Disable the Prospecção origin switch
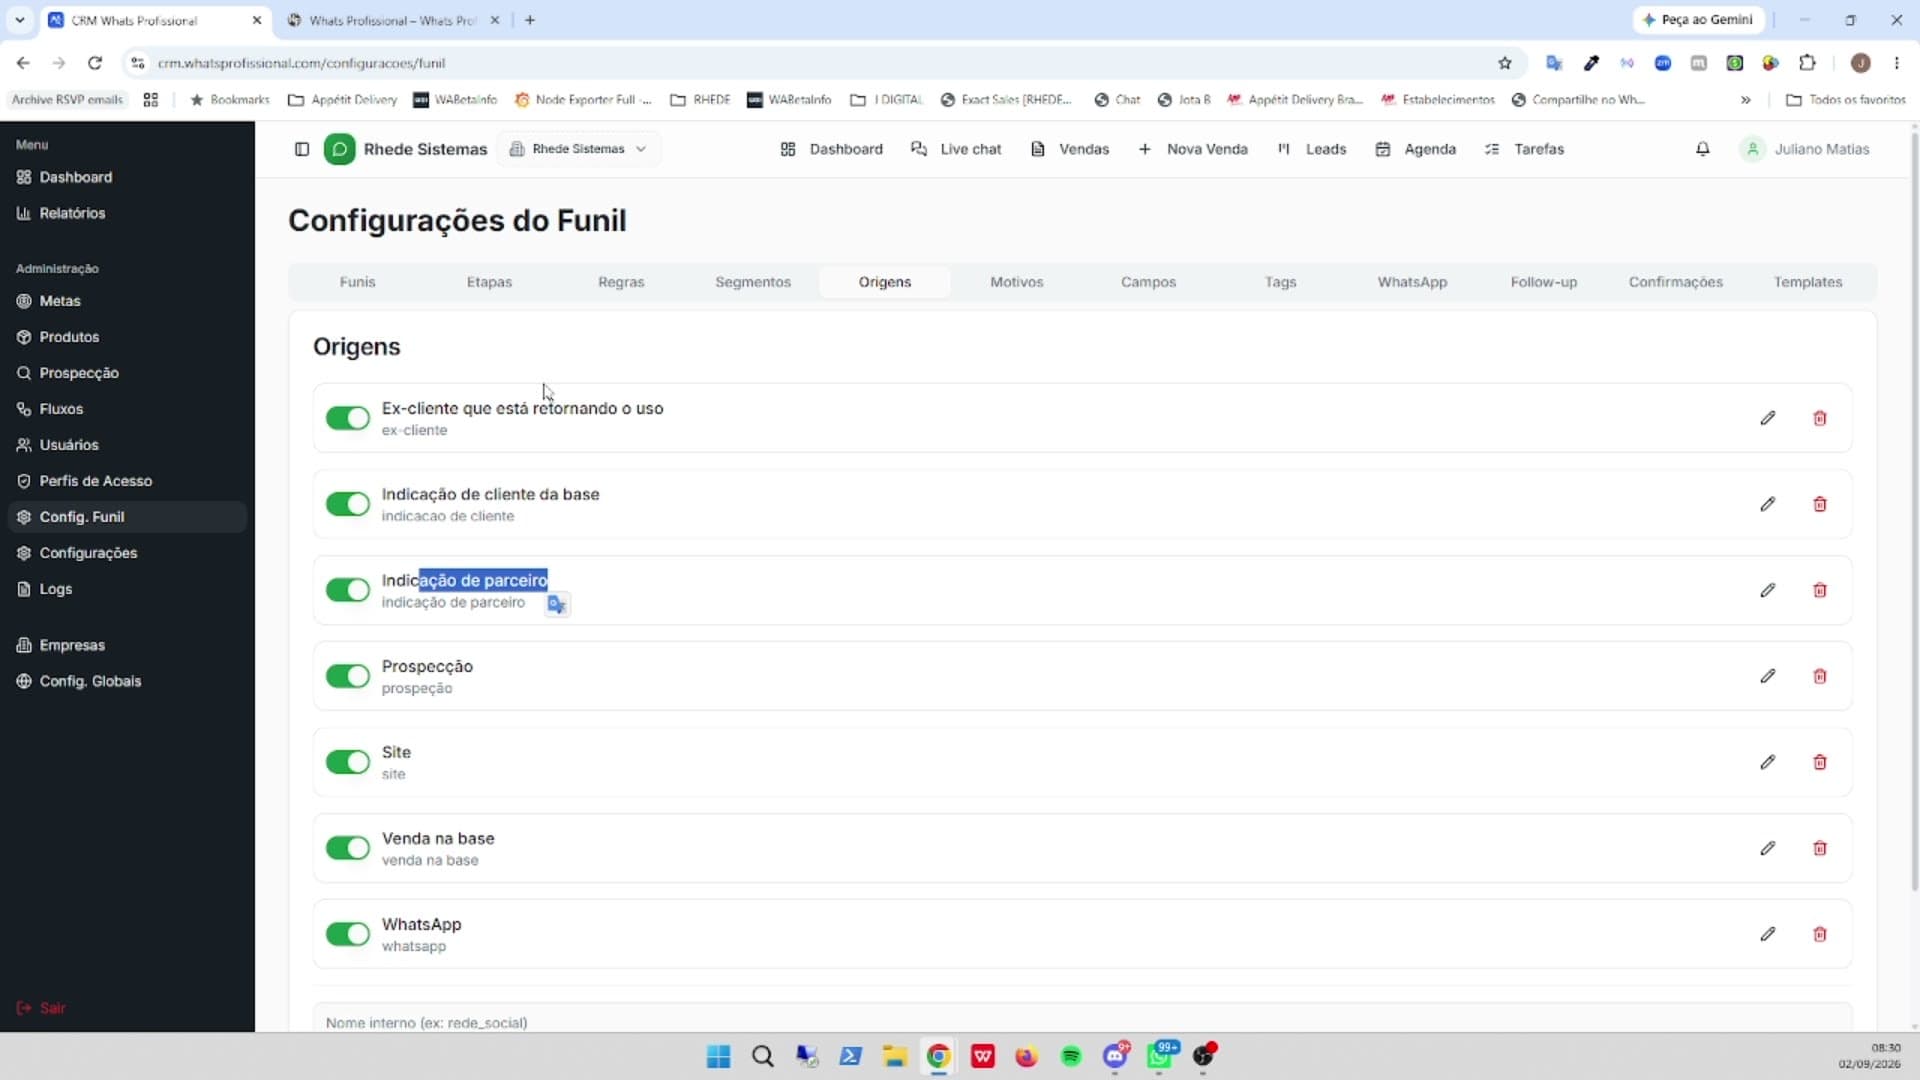 pyautogui.click(x=348, y=676)
